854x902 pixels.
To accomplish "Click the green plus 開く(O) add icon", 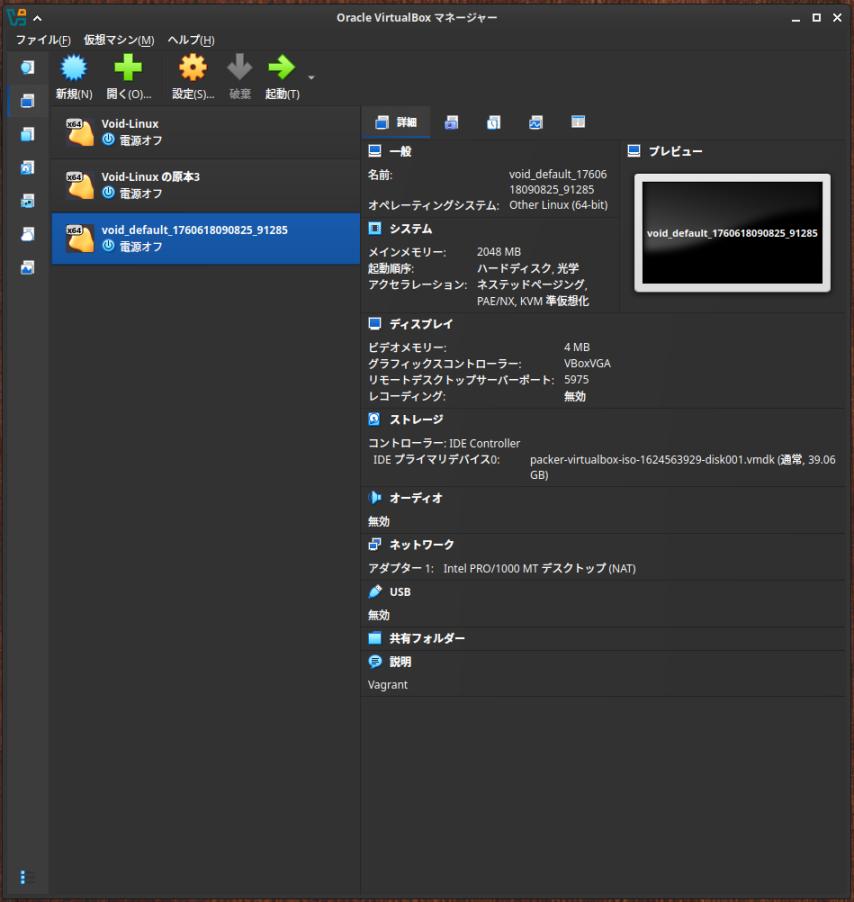I will pos(128,68).
